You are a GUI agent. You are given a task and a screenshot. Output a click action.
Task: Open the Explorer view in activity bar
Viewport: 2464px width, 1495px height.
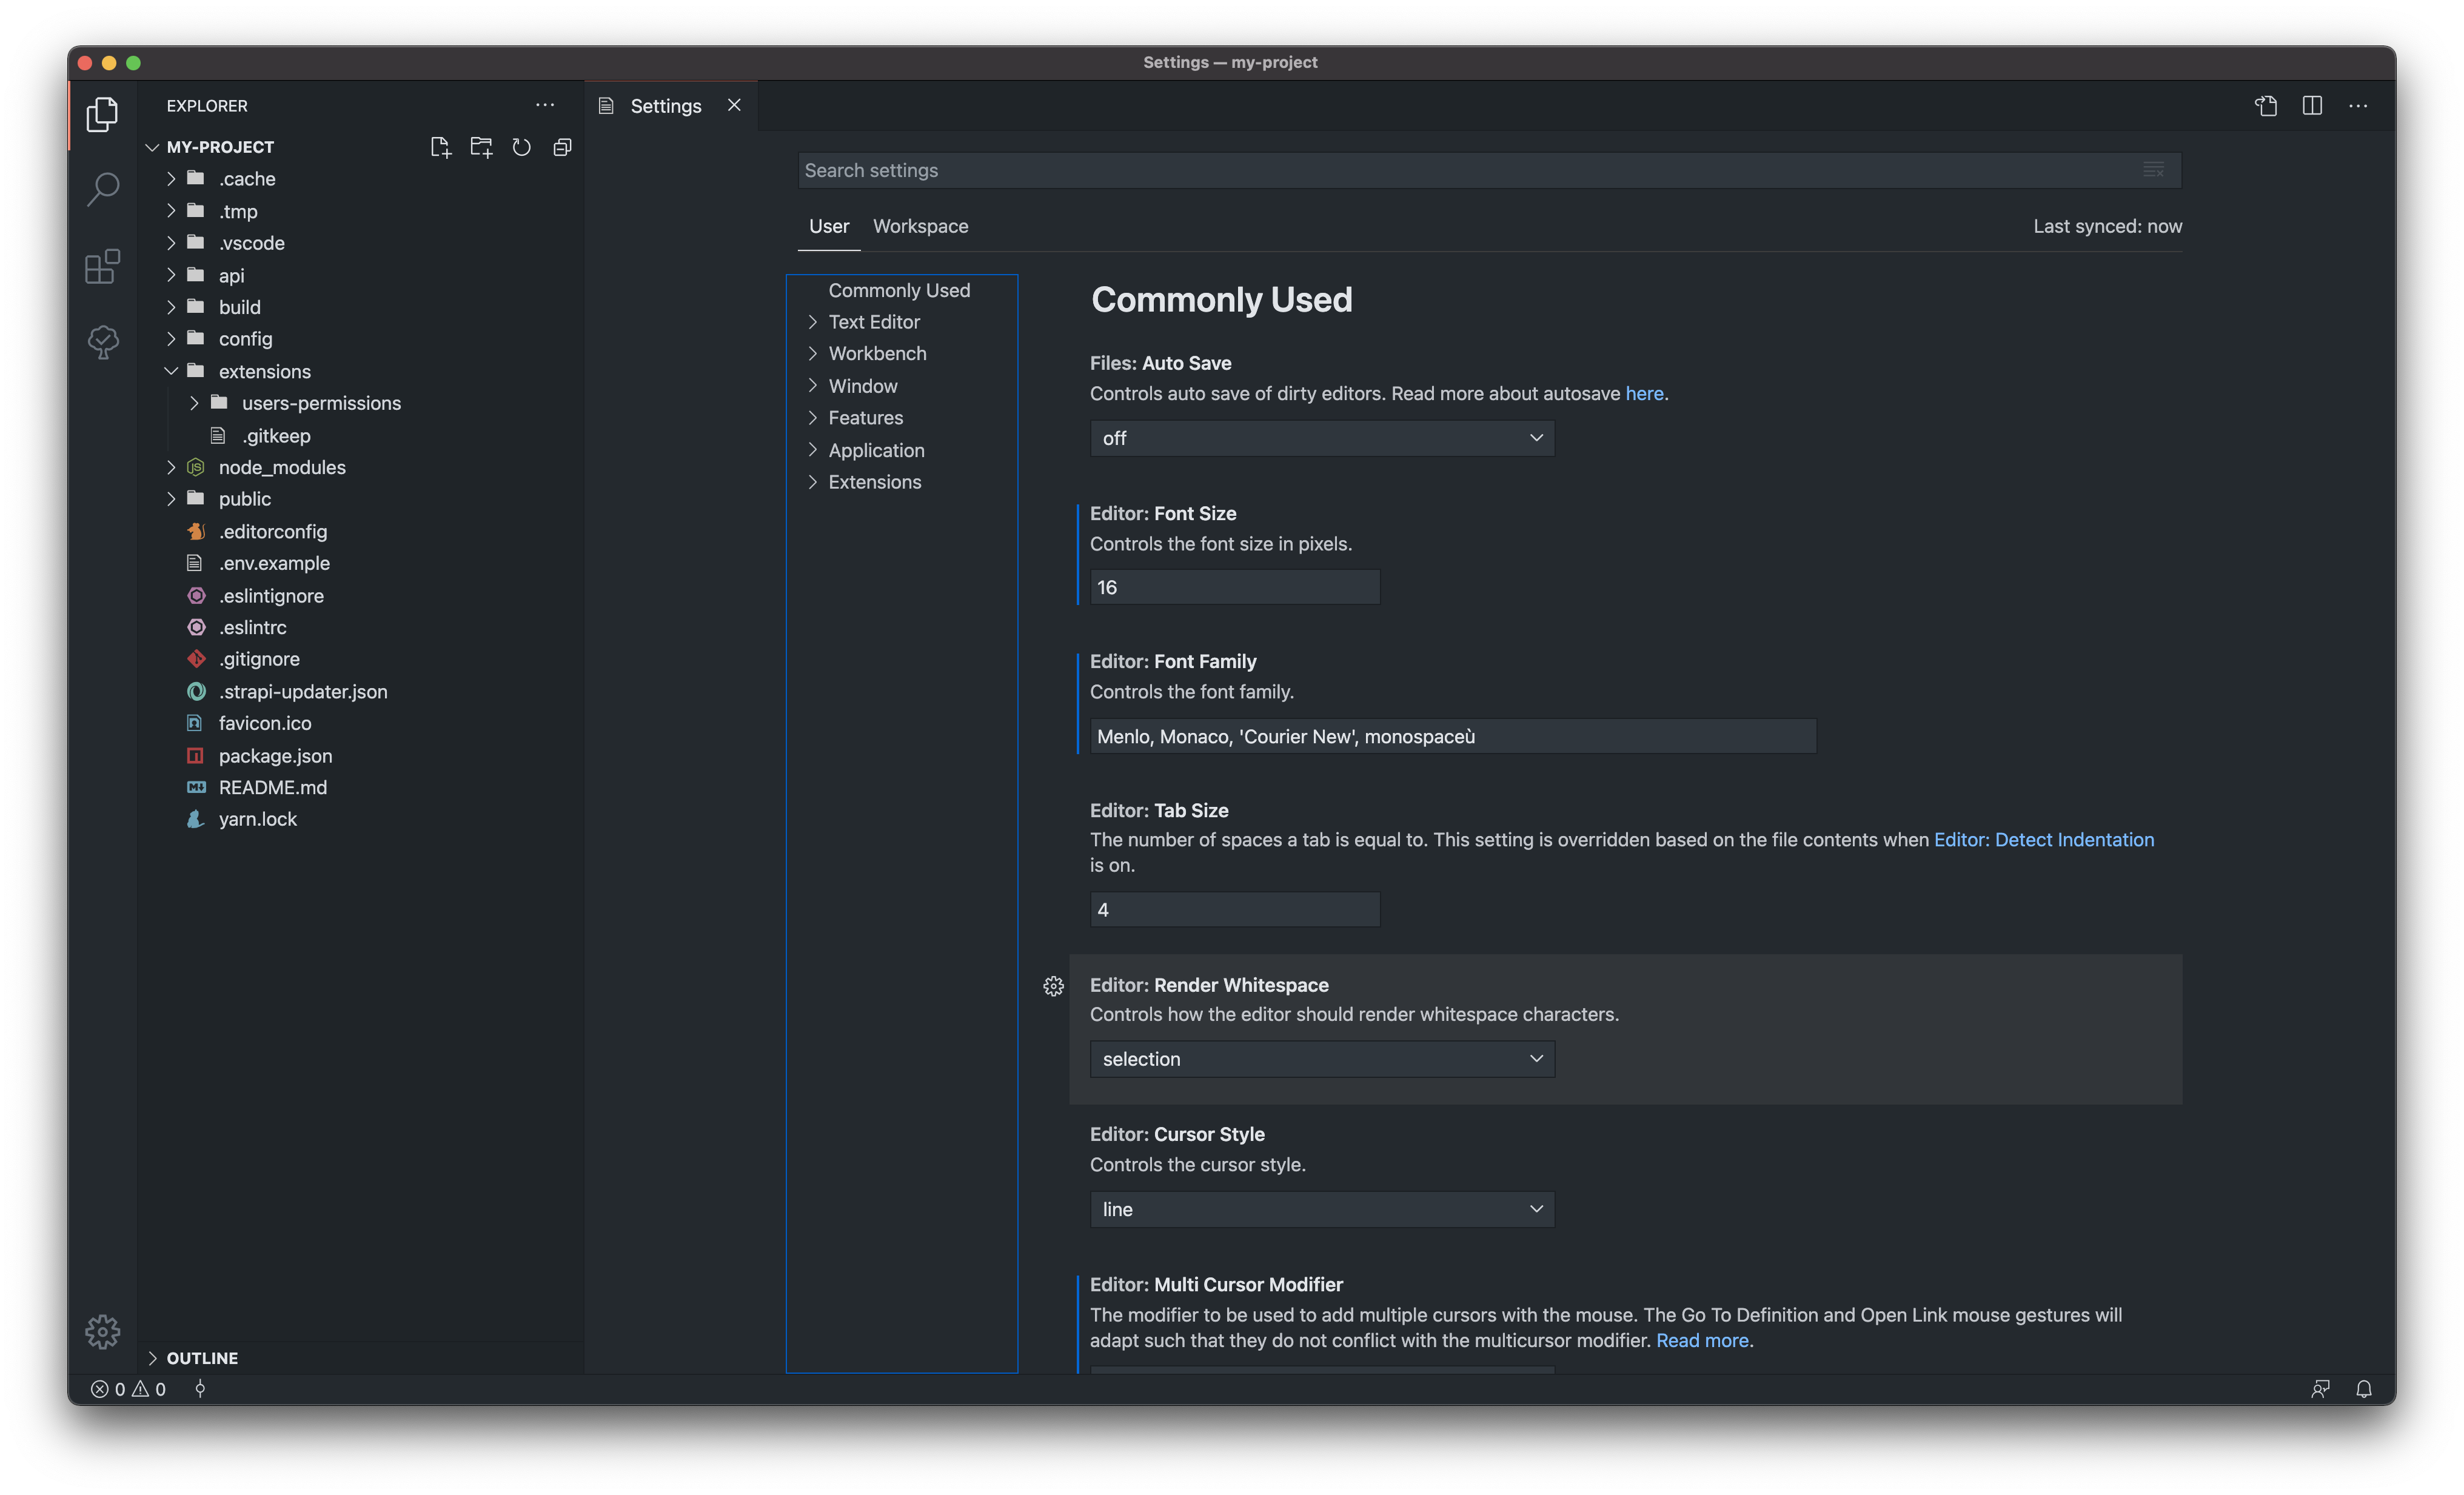102,114
